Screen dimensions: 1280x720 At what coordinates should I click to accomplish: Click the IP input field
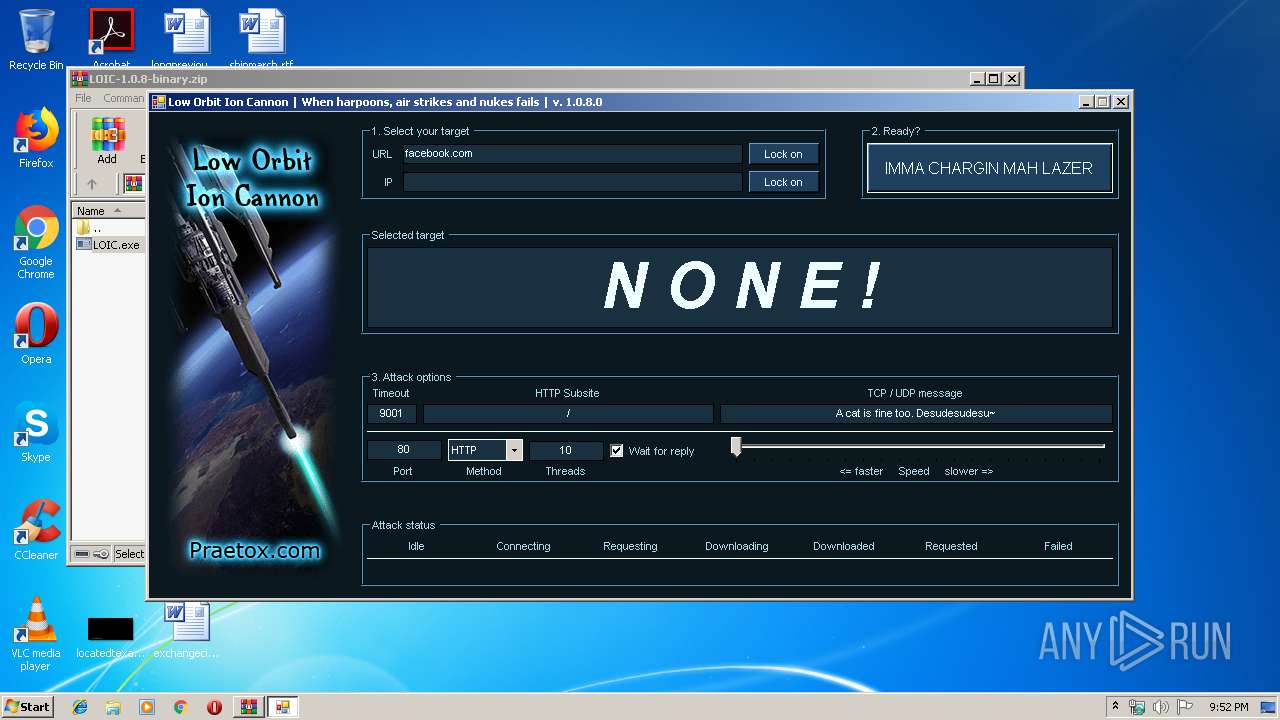pyautogui.click(x=572, y=182)
